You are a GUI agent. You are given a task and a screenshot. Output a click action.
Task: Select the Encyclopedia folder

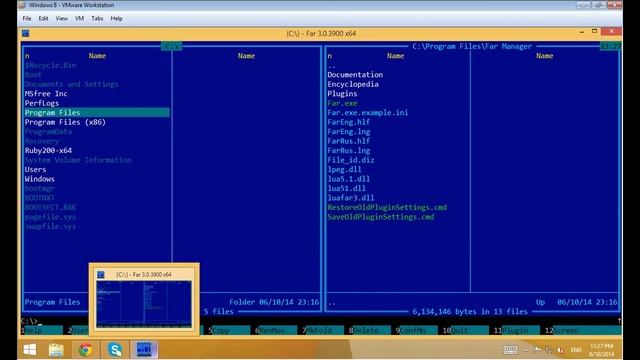(x=353, y=84)
